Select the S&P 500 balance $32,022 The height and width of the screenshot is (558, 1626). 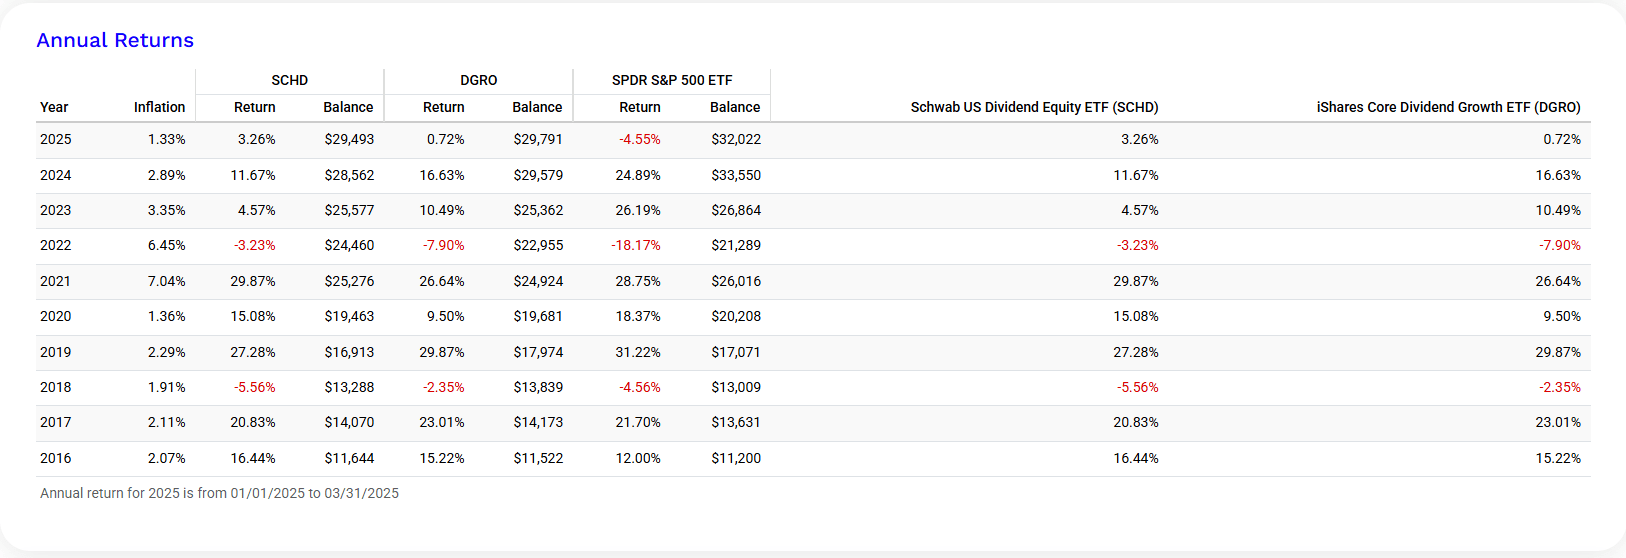tap(736, 139)
